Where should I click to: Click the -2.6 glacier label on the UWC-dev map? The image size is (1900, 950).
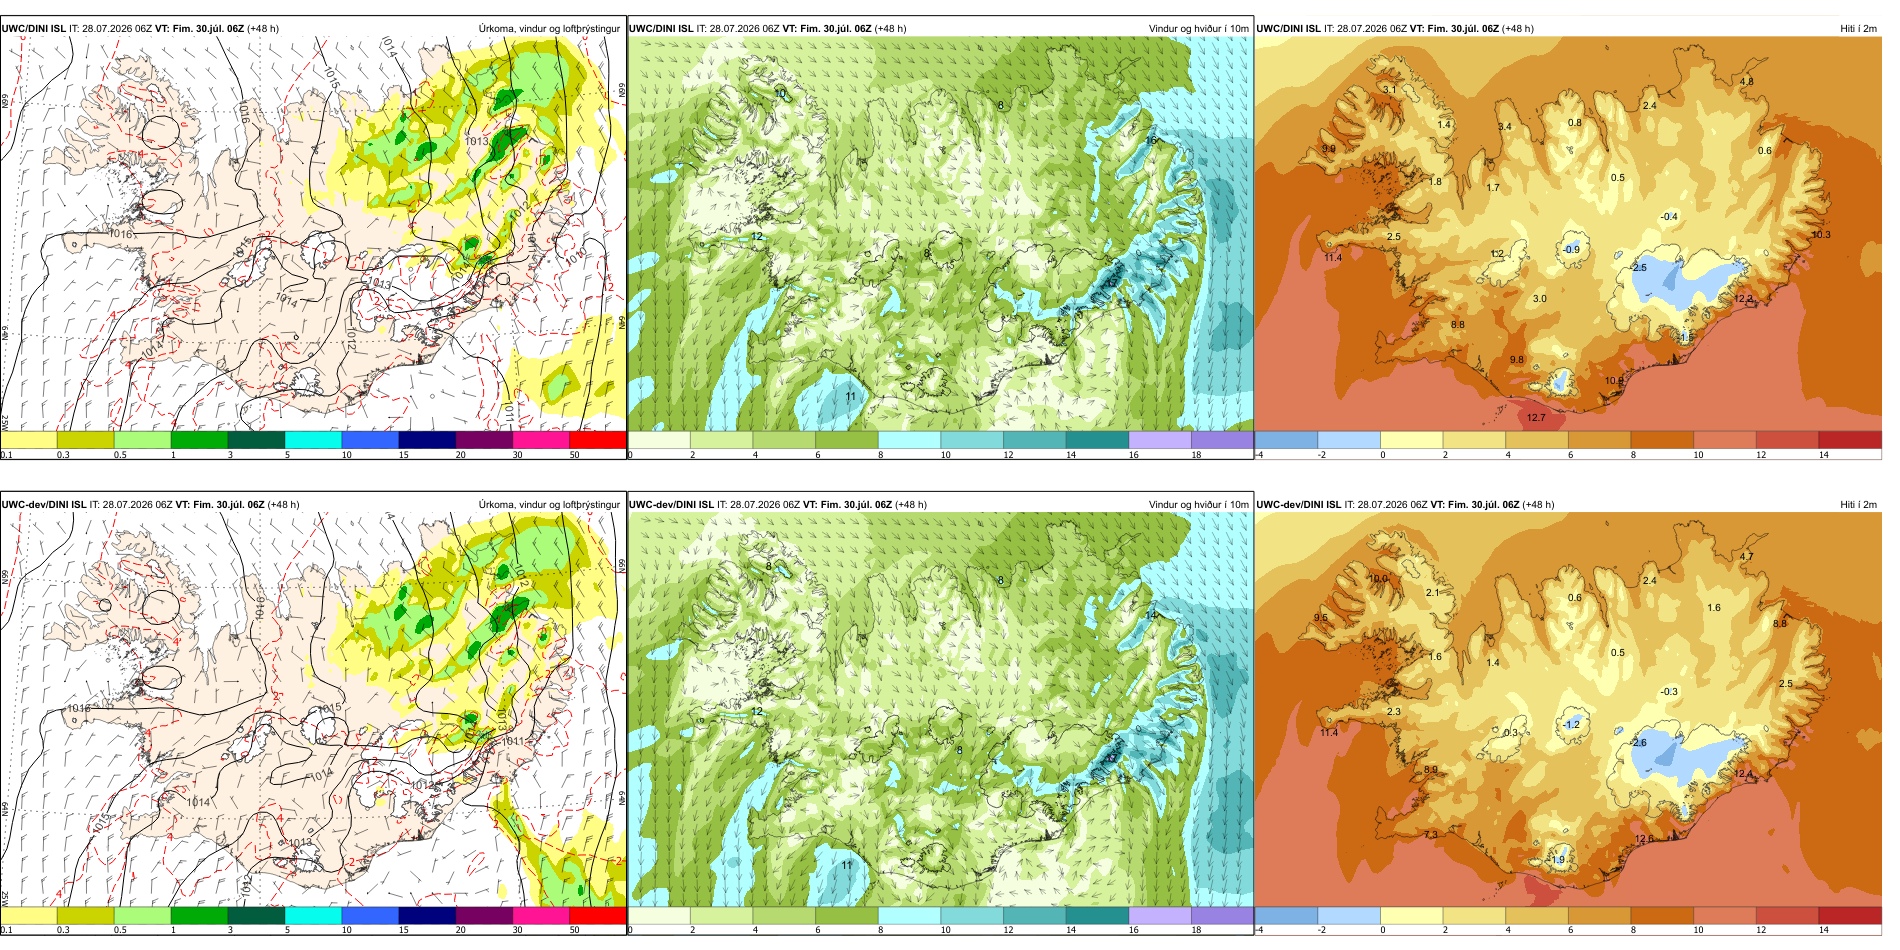click(1638, 743)
